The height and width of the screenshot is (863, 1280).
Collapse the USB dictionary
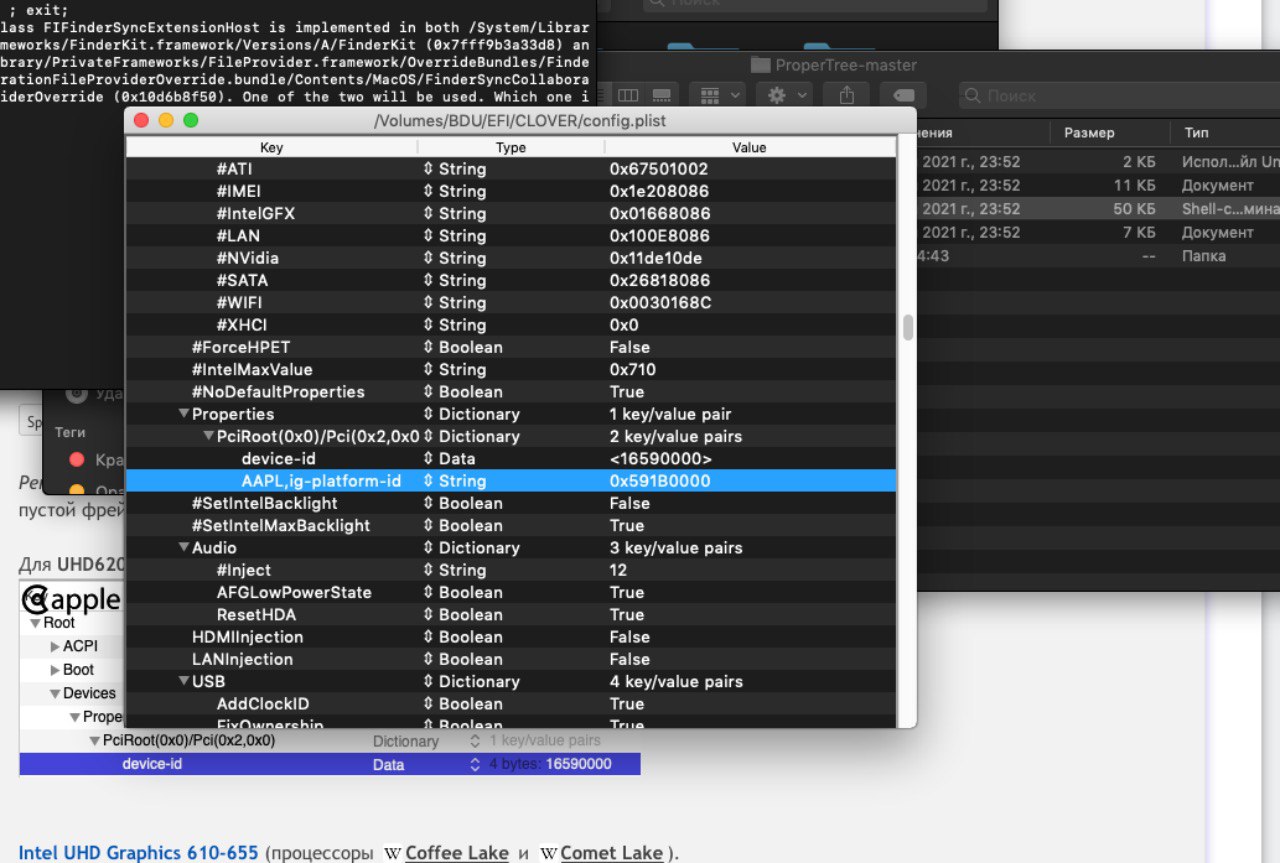pos(184,682)
